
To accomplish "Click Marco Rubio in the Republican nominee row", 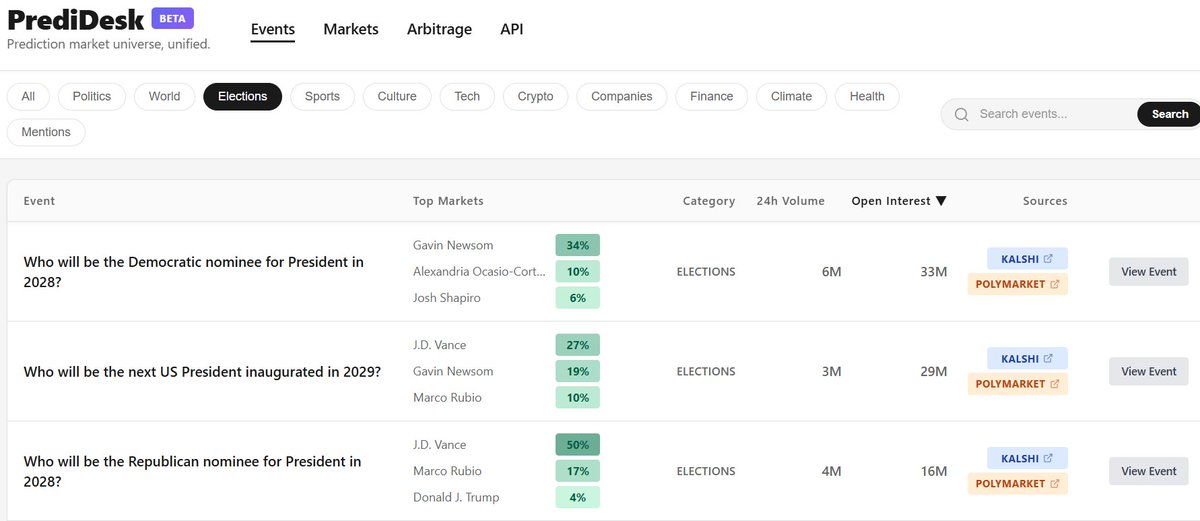I will coord(447,471).
